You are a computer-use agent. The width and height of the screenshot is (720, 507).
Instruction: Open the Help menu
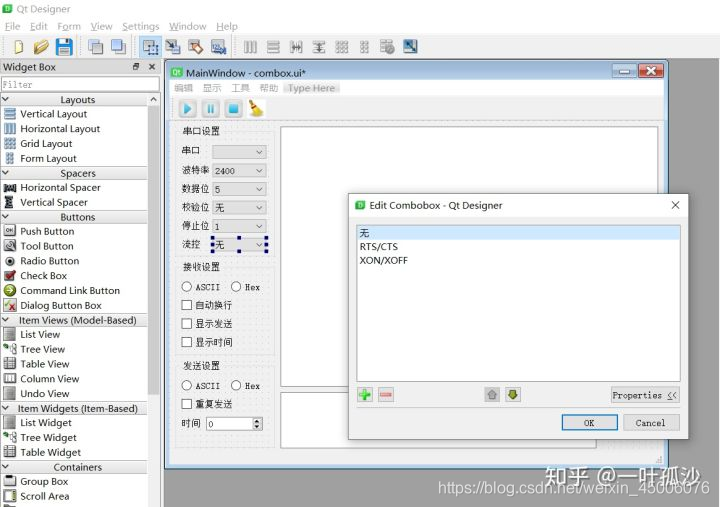[227, 27]
